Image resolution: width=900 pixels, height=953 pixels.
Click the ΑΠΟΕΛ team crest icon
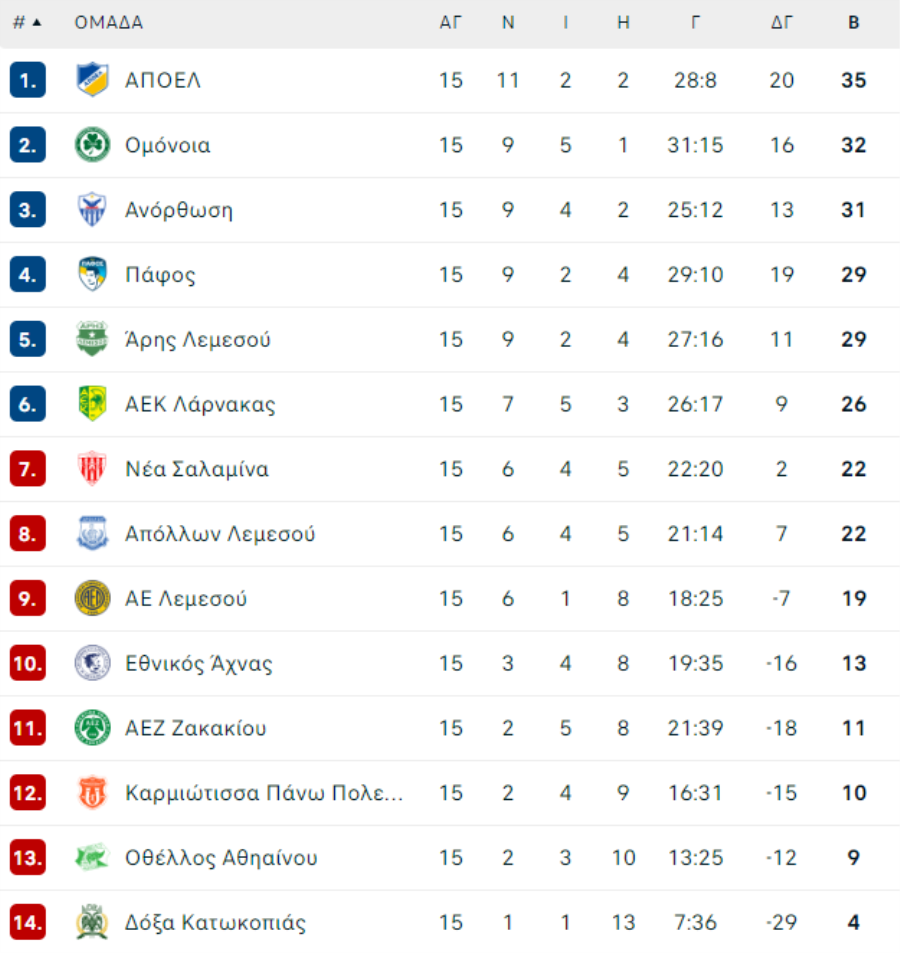tap(92, 80)
